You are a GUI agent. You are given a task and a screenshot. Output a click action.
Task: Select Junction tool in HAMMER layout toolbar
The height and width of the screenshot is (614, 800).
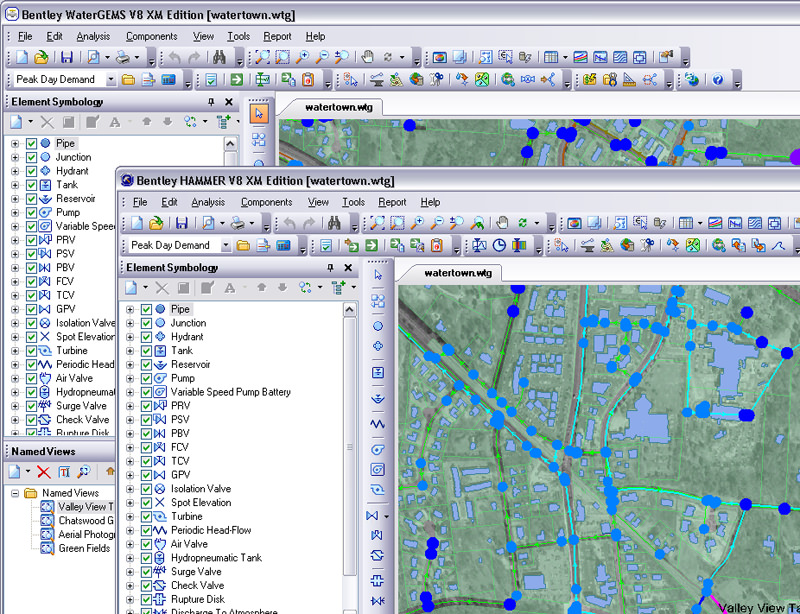pyautogui.click(x=378, y=326)
